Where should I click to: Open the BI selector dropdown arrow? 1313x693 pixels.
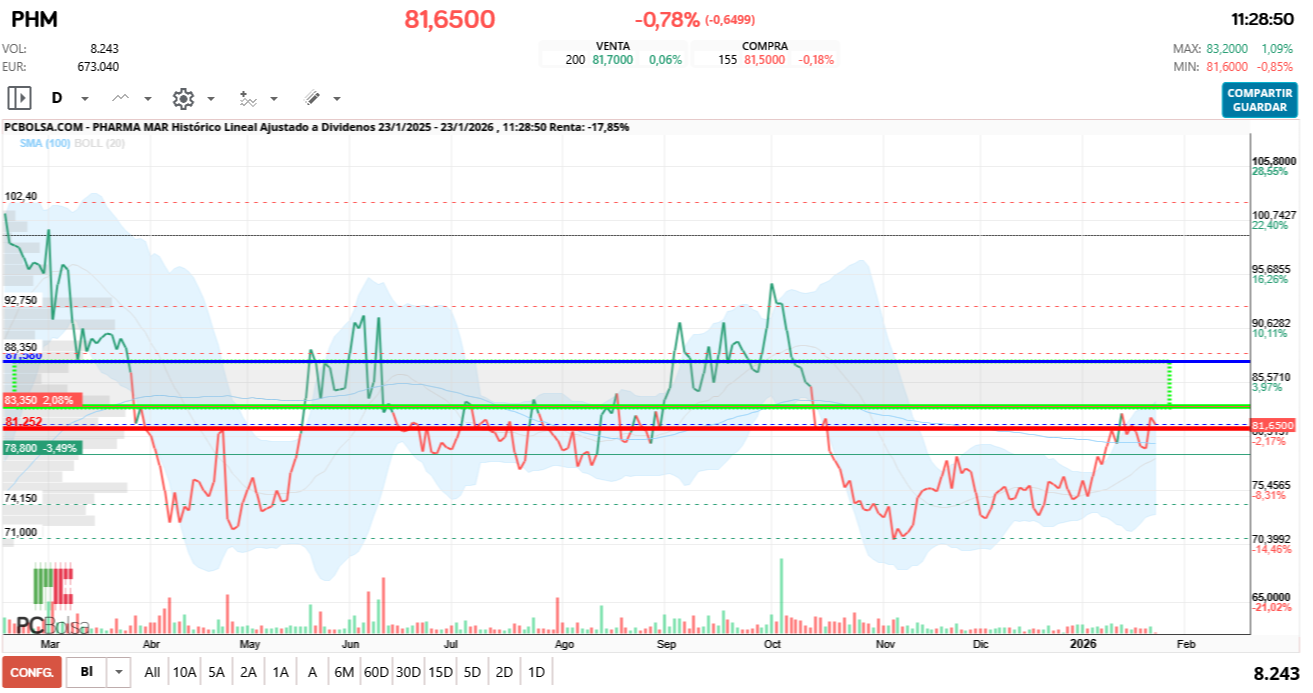coord(119,672)
